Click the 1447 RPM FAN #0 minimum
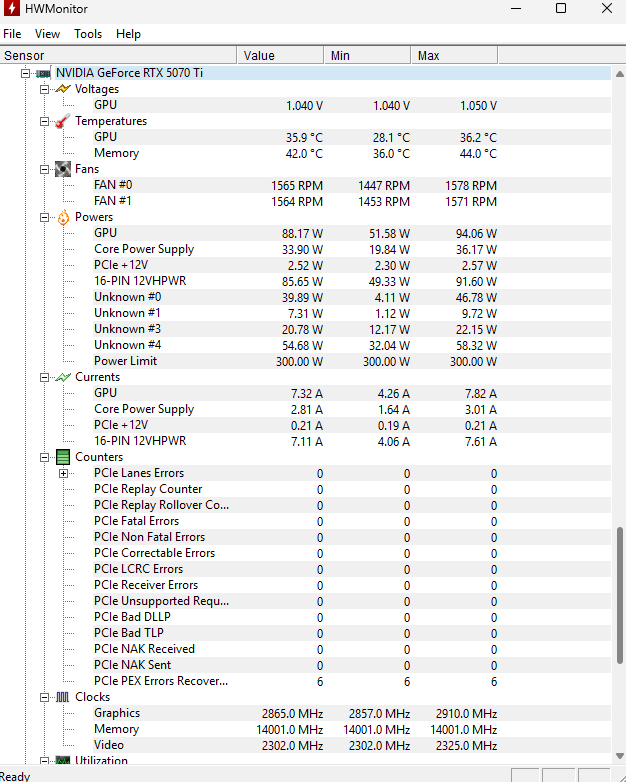 coord(384,186)
